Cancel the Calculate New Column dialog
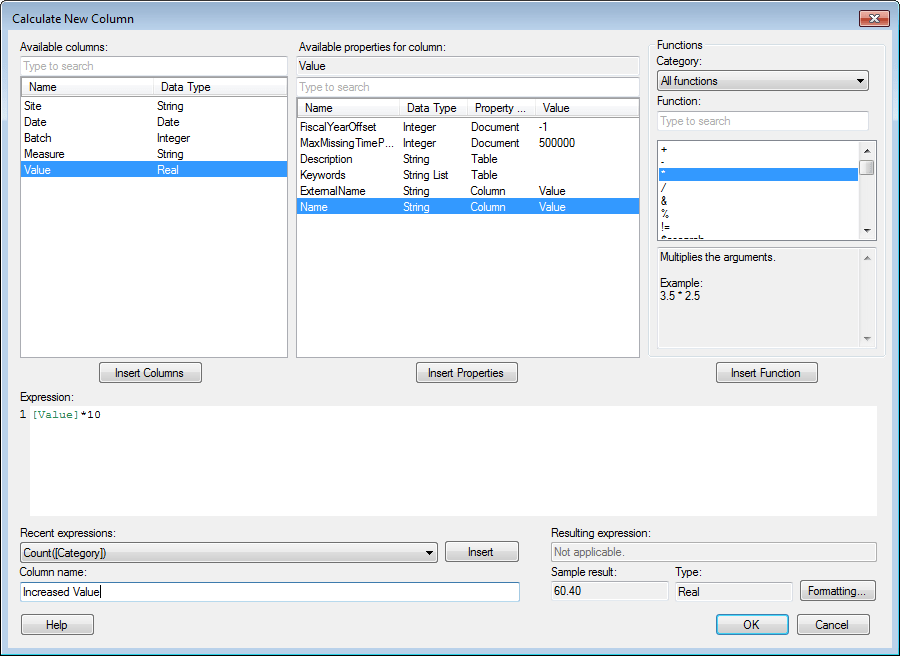The width and height of the screenshot is (900, 656). click(833, 624)
